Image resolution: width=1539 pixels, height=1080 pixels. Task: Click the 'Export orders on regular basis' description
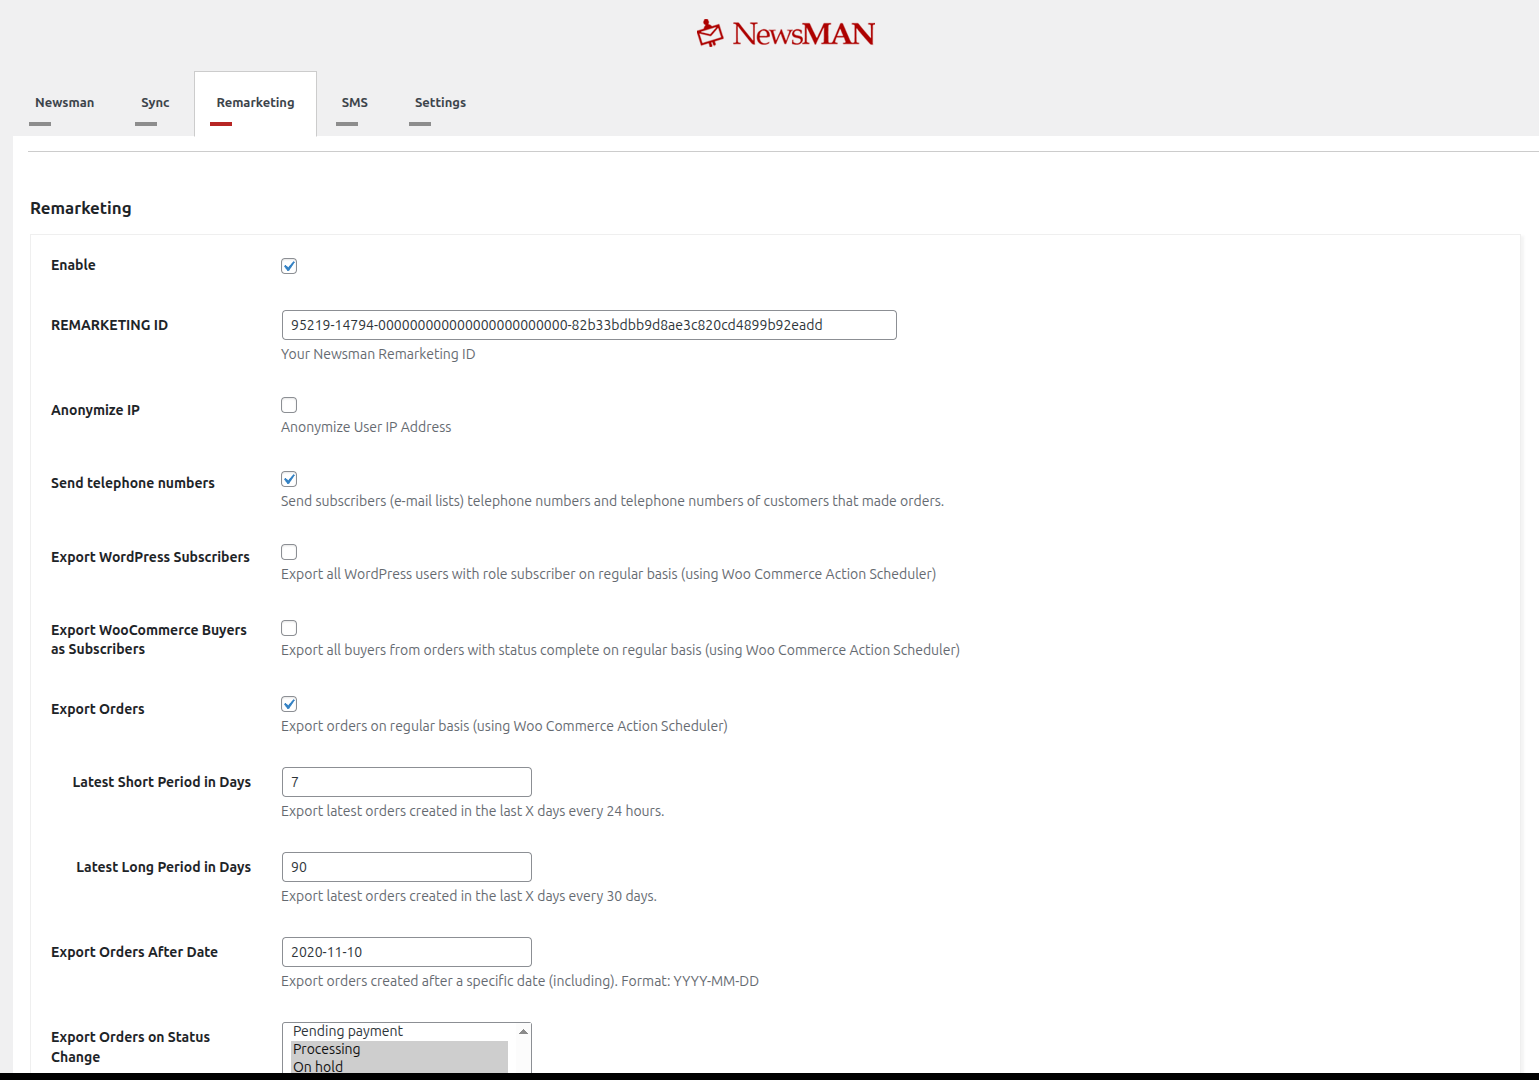(504, 726)
